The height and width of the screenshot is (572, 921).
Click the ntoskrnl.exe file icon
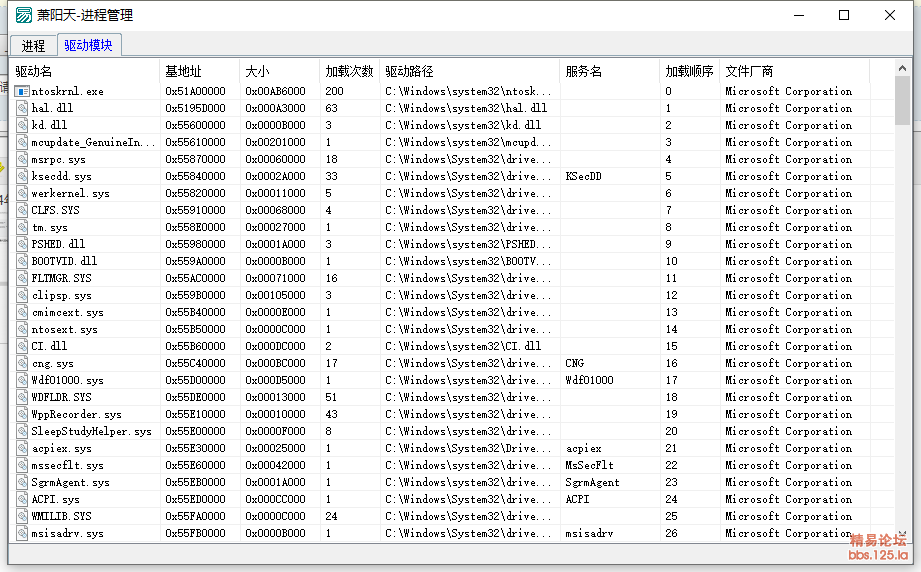(22, 91)
